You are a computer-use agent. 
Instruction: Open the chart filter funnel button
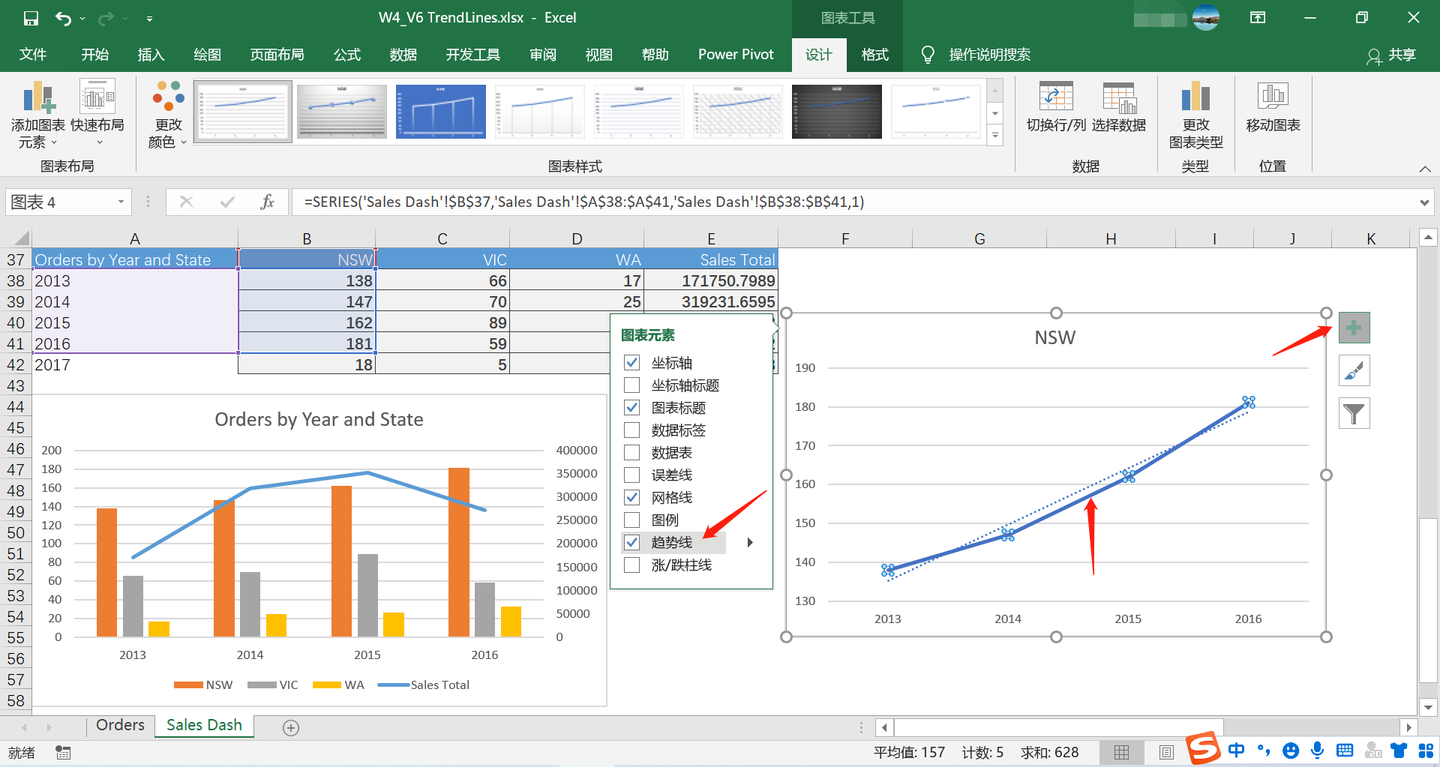click(1354, 413)
